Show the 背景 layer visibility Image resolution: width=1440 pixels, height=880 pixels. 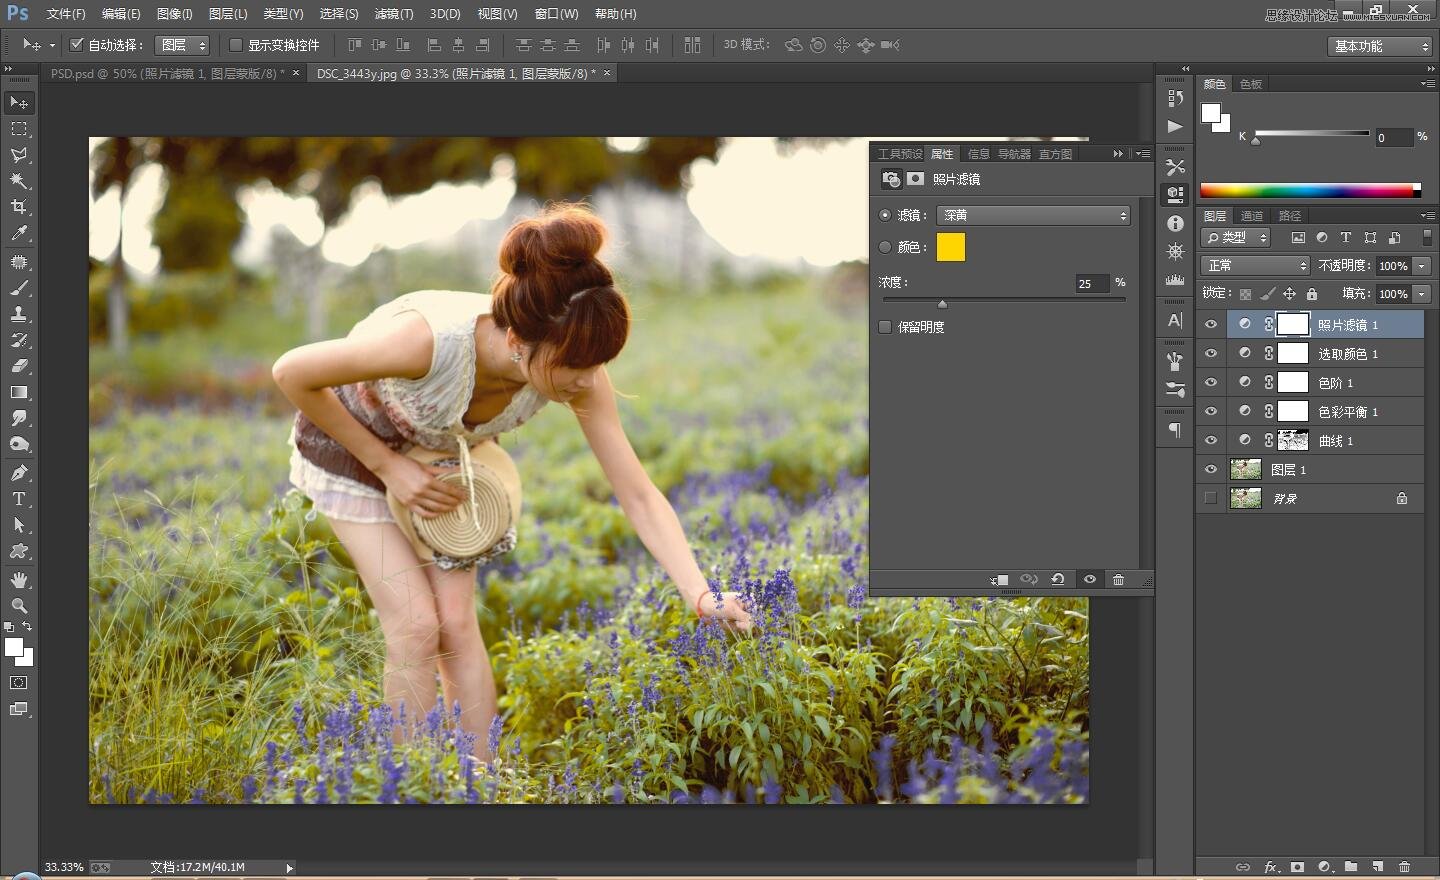(1211, 497)
